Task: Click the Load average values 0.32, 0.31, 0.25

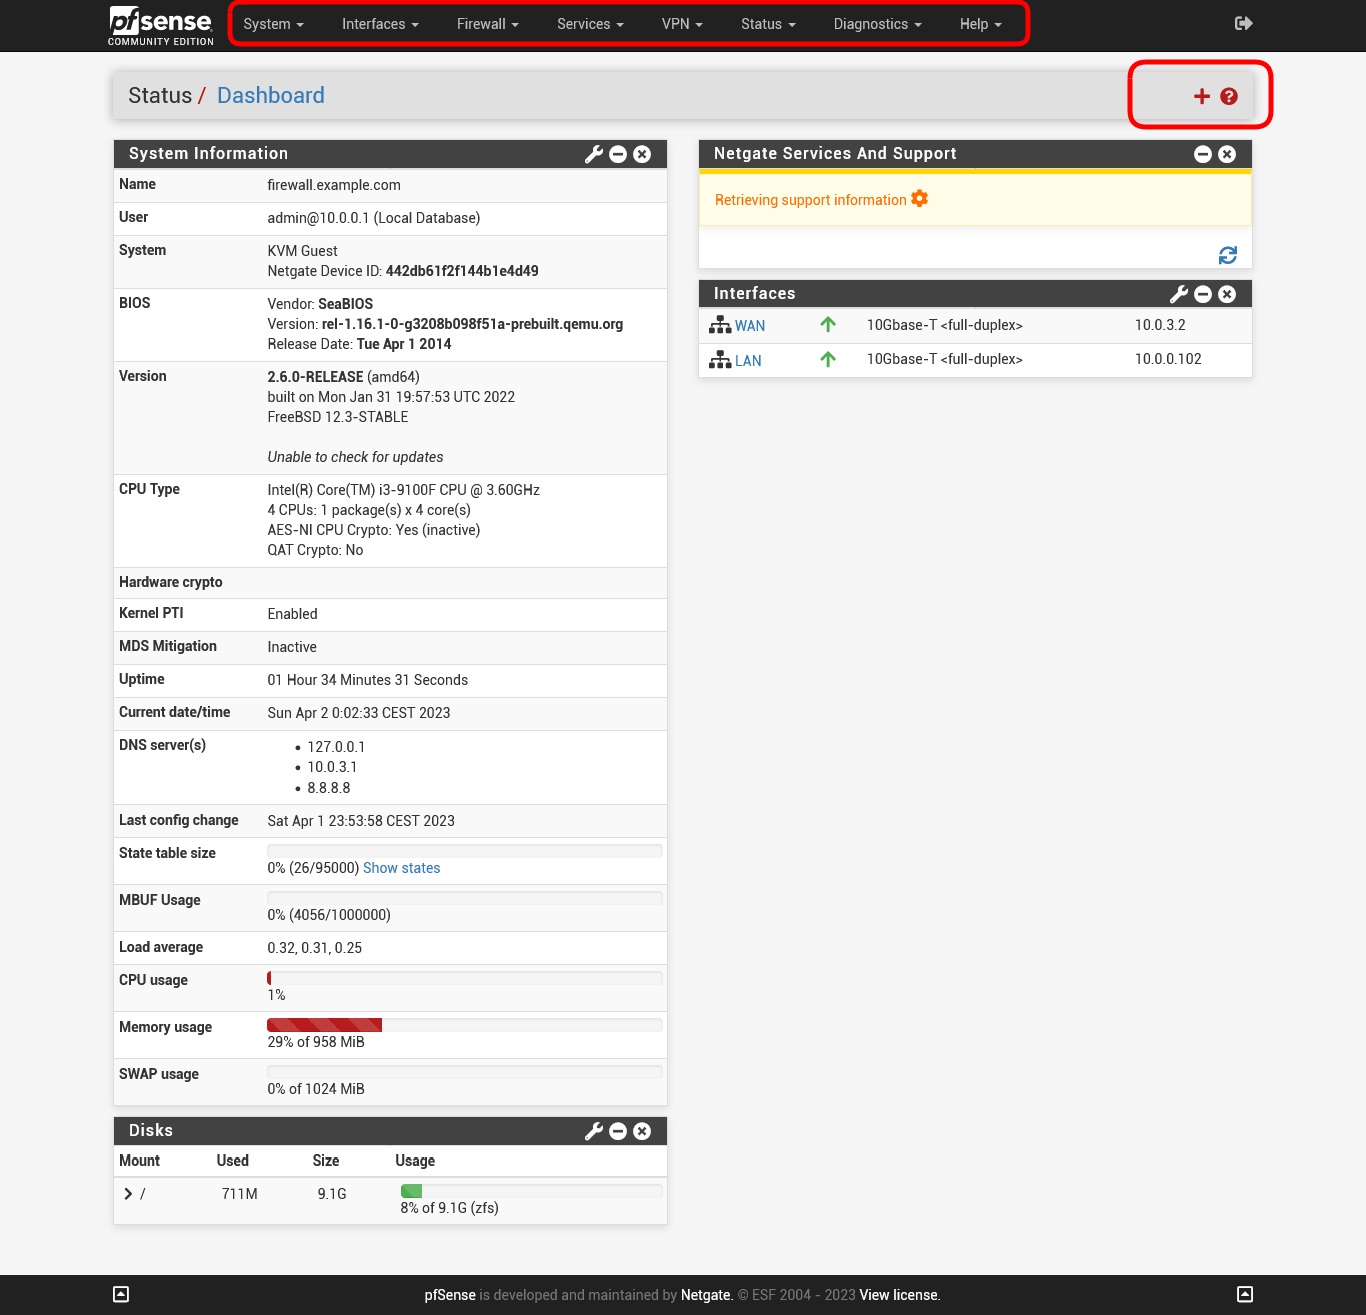Action: coord(314,948)
